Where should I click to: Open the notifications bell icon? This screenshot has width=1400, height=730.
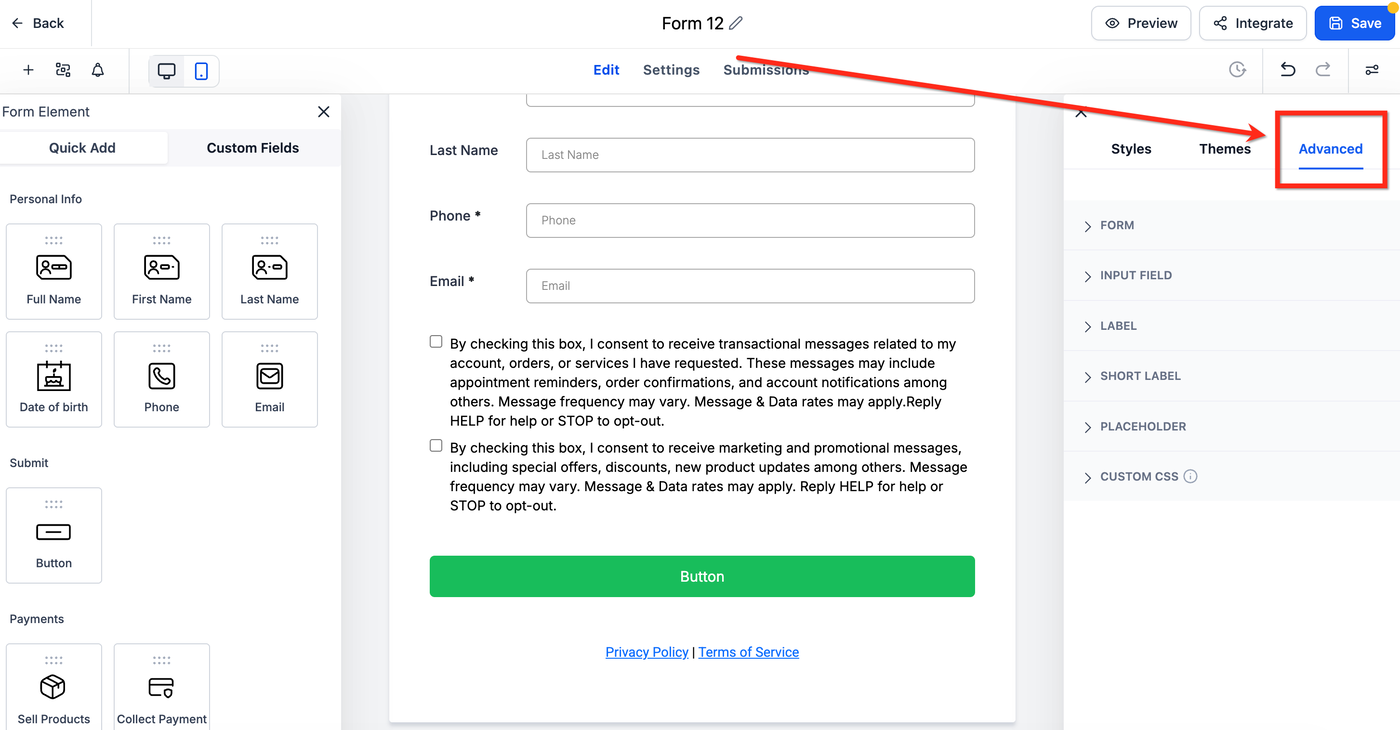[x=98, y=70]
